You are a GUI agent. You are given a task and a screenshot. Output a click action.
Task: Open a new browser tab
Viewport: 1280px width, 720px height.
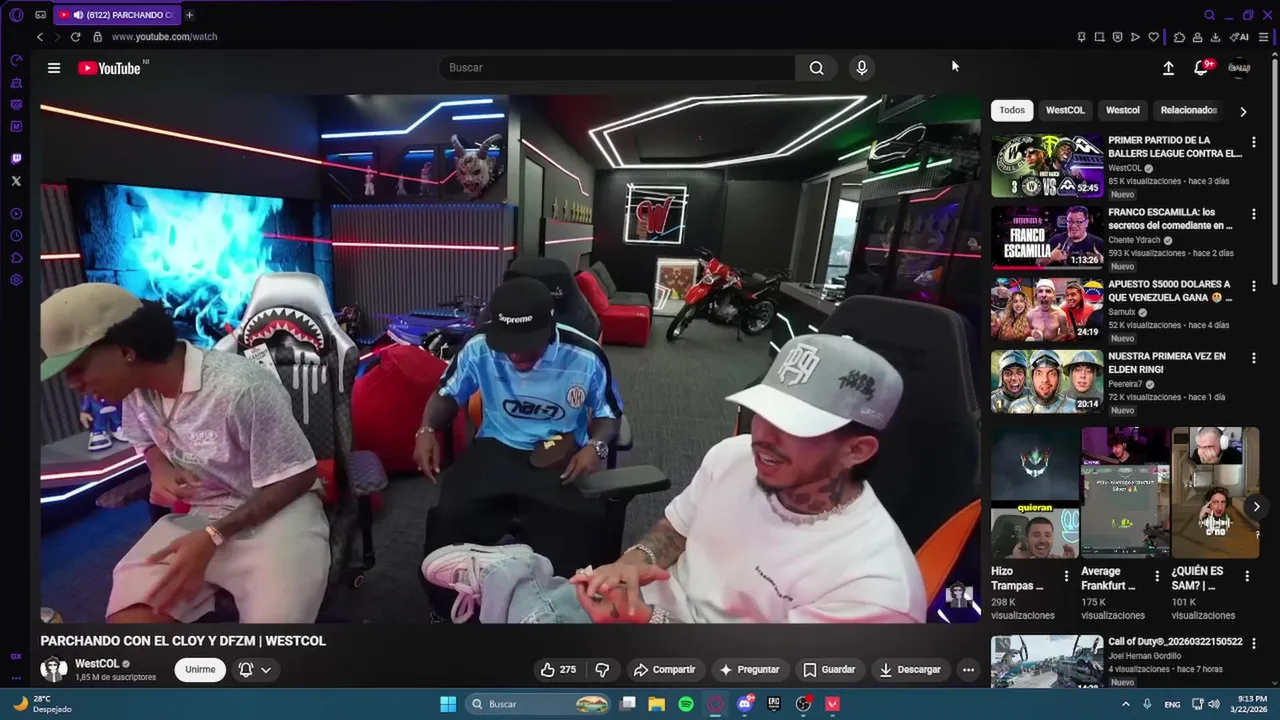tap(189, 15)
